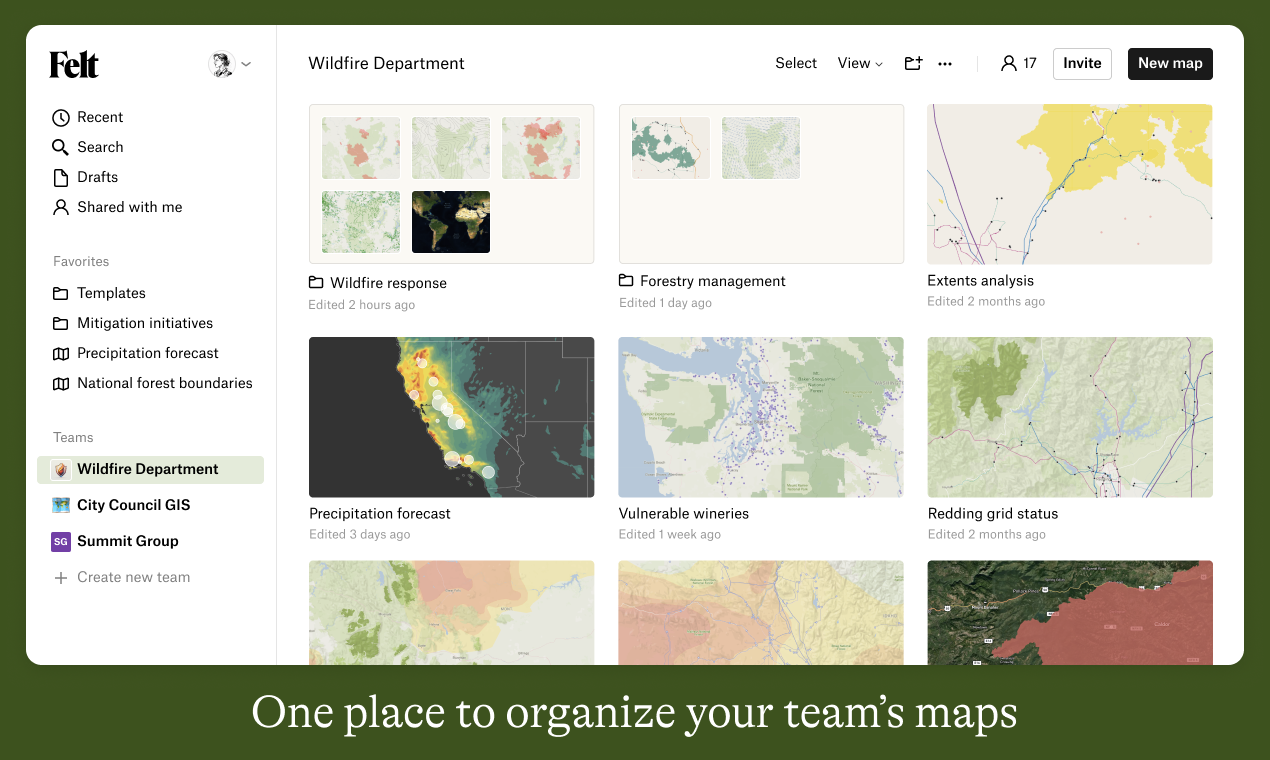Click the Summit Group SG badge

coord(61,542)
